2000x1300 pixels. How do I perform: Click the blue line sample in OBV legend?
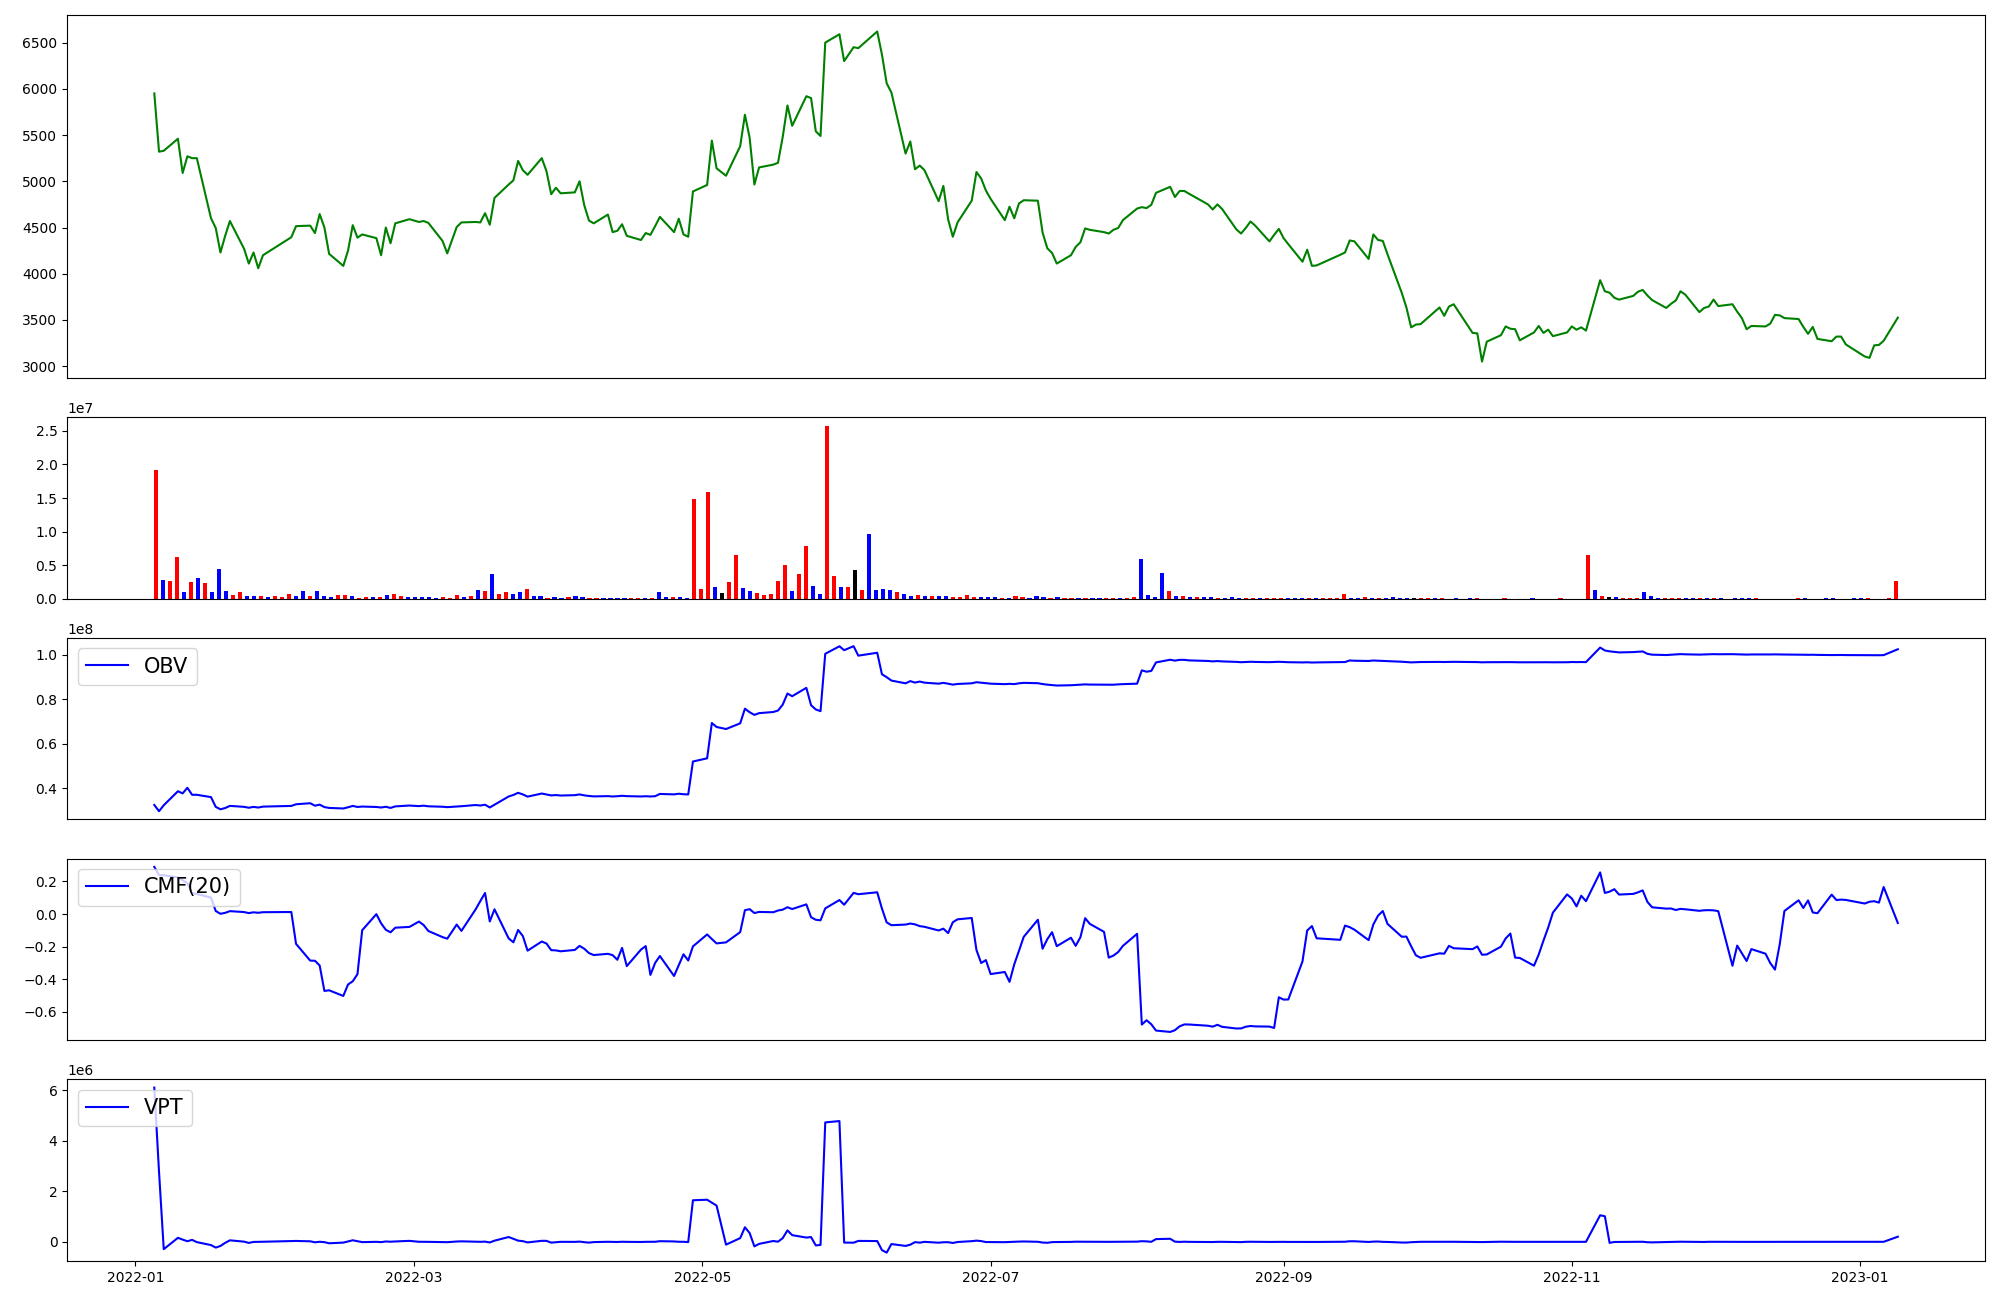pyautogui.click(x=108, y=666)
